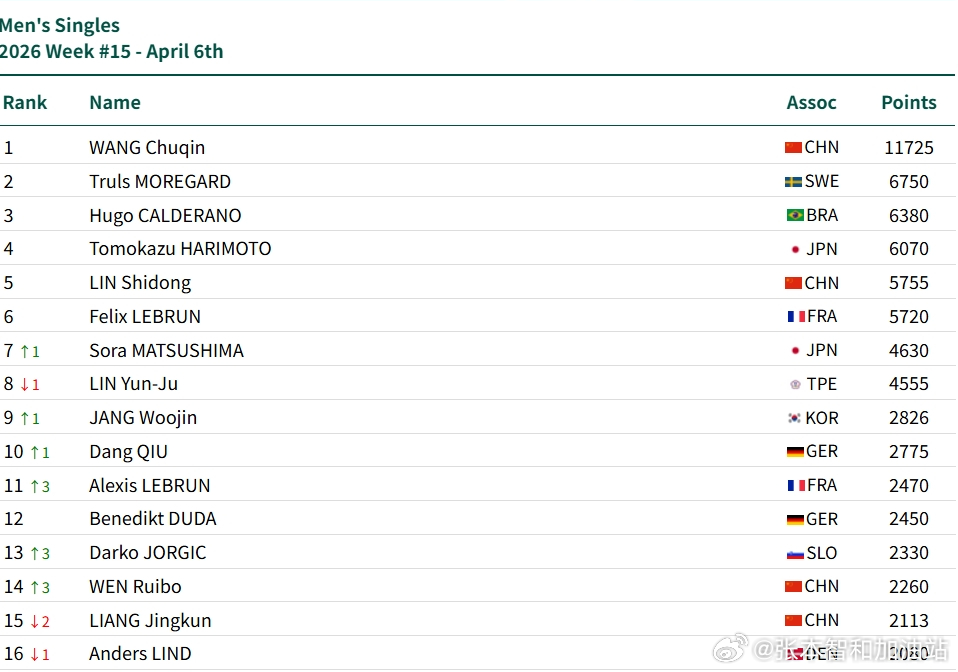
Task: Click the Slovenia flag beside SLO
Action: pyautogui.click(x=795, y=553)
